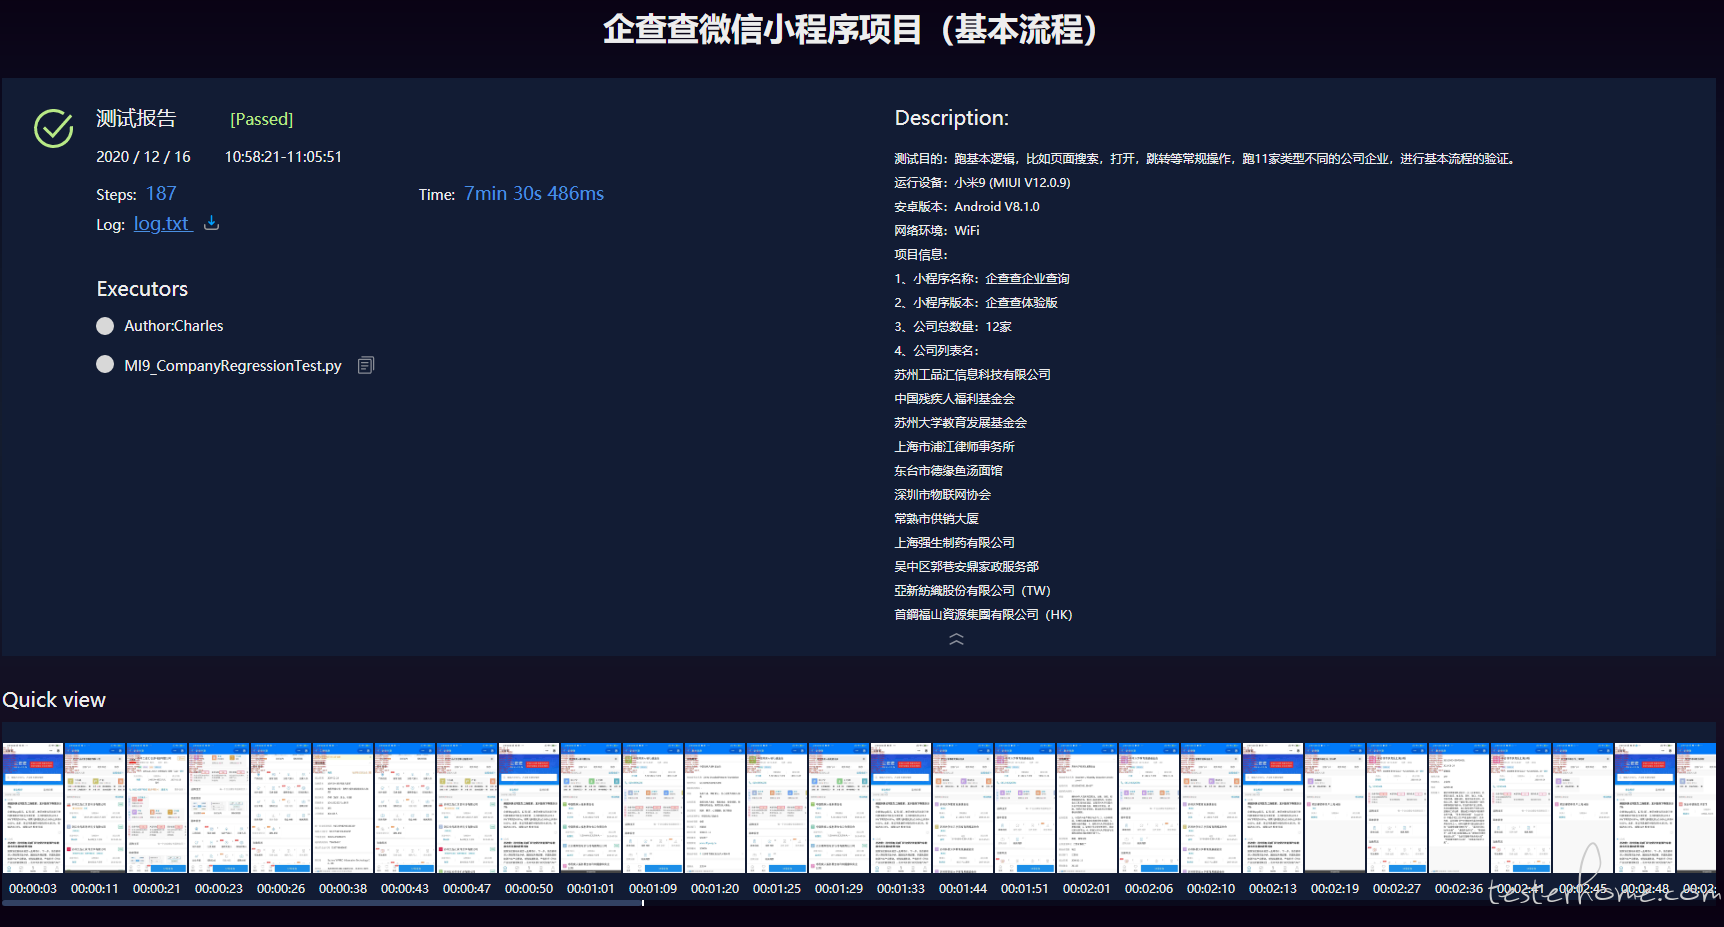This screenshot has width=1724, height=927.
Task: Open the Quick view thumbnail at 00:00:26
Action: pos(281,808)
